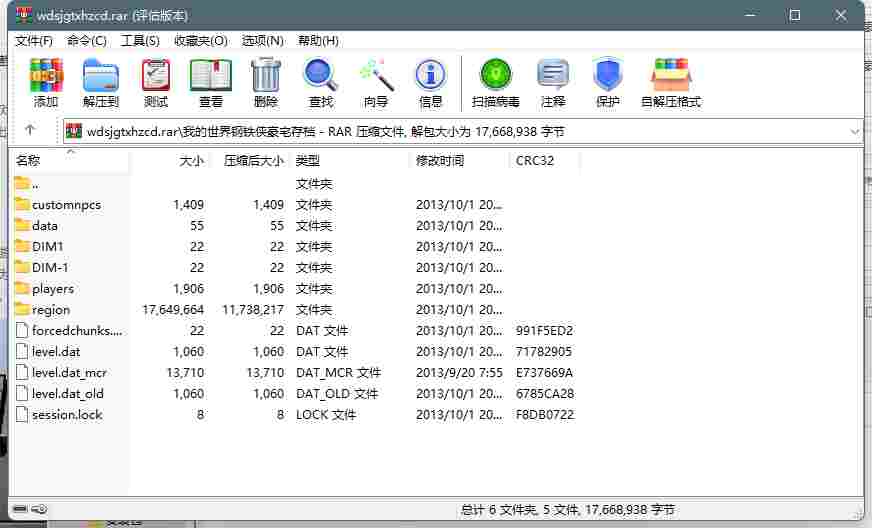Show archive Info (信息) icon
Screen dimensions: 872x528
point(430,76)
